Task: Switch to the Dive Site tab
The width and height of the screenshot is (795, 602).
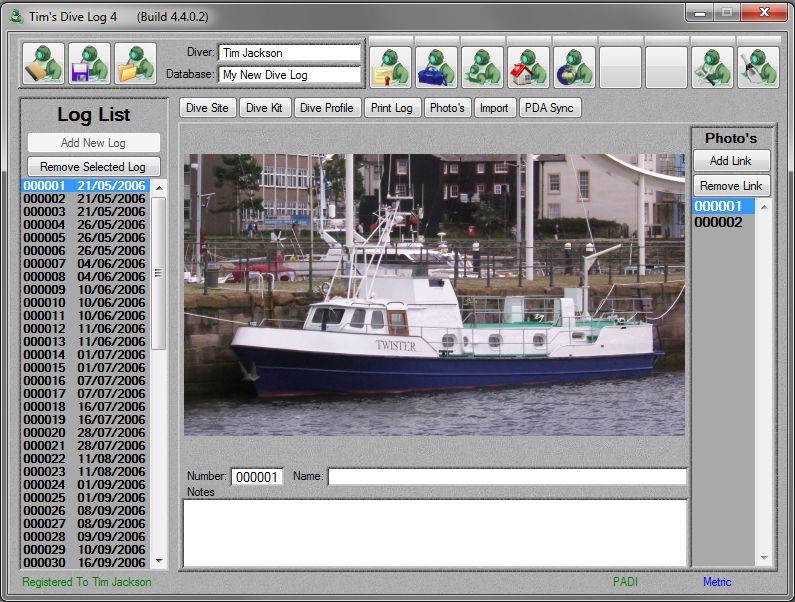Action: (208, 108)
